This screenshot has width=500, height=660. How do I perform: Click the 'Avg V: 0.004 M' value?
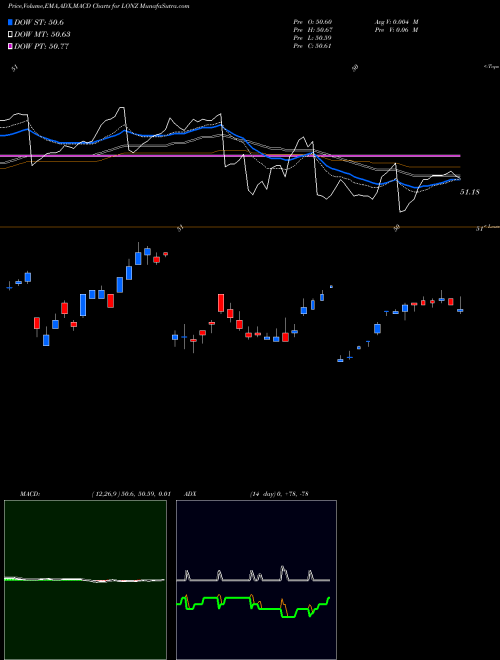coord(396,22)
